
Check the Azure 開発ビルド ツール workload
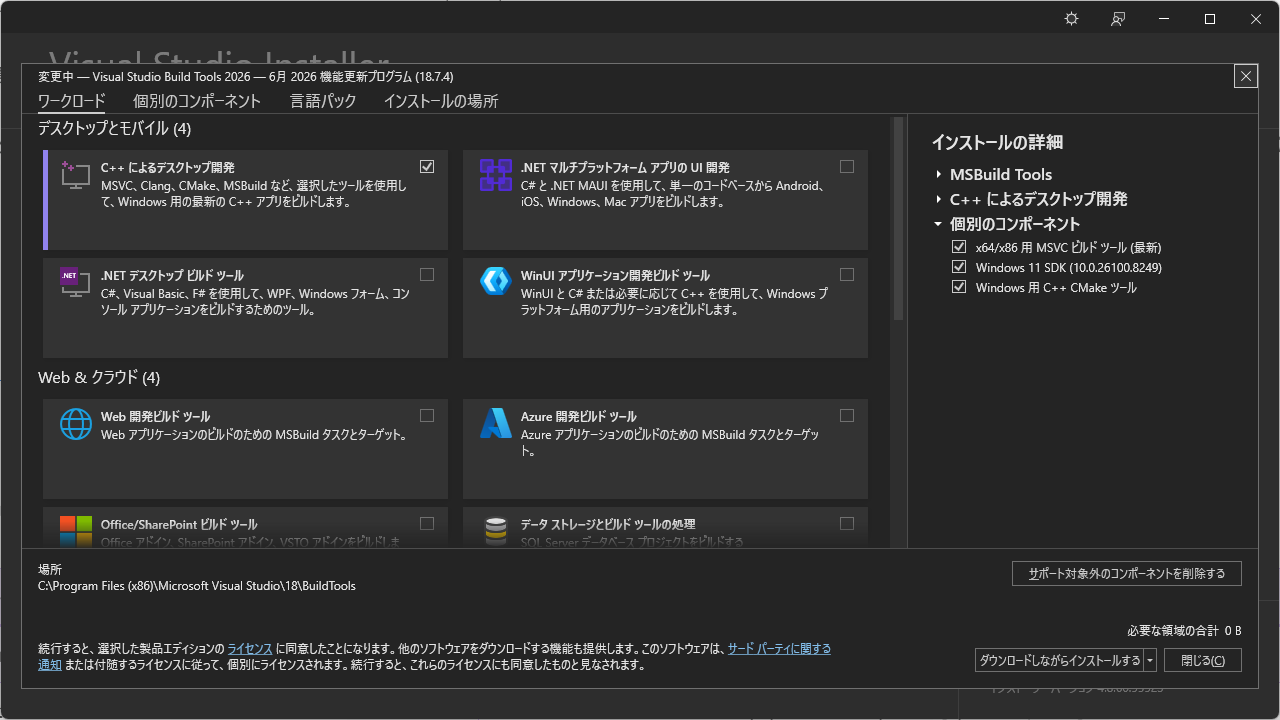point(847,416)
